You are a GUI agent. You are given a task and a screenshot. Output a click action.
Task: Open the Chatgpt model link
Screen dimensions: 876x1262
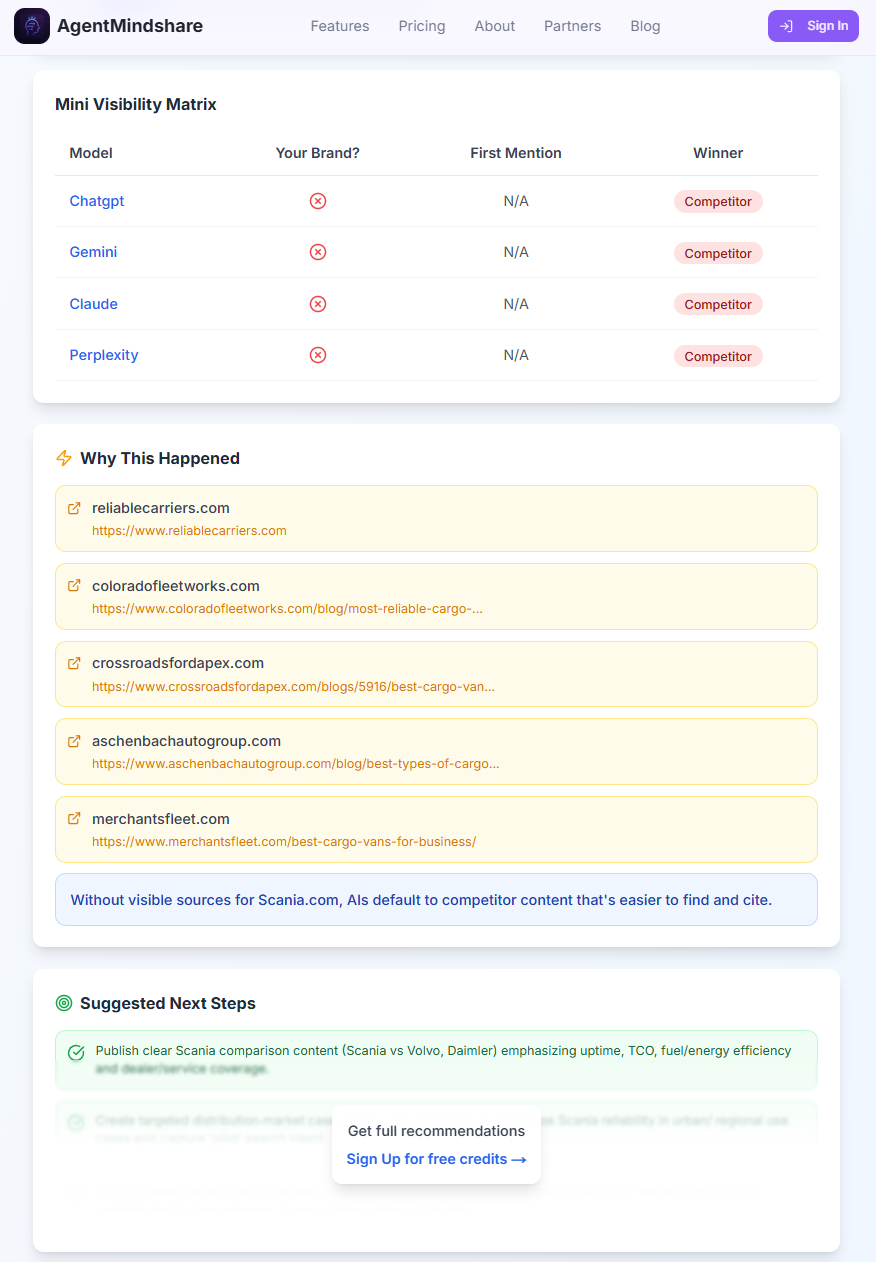(97, 201)
